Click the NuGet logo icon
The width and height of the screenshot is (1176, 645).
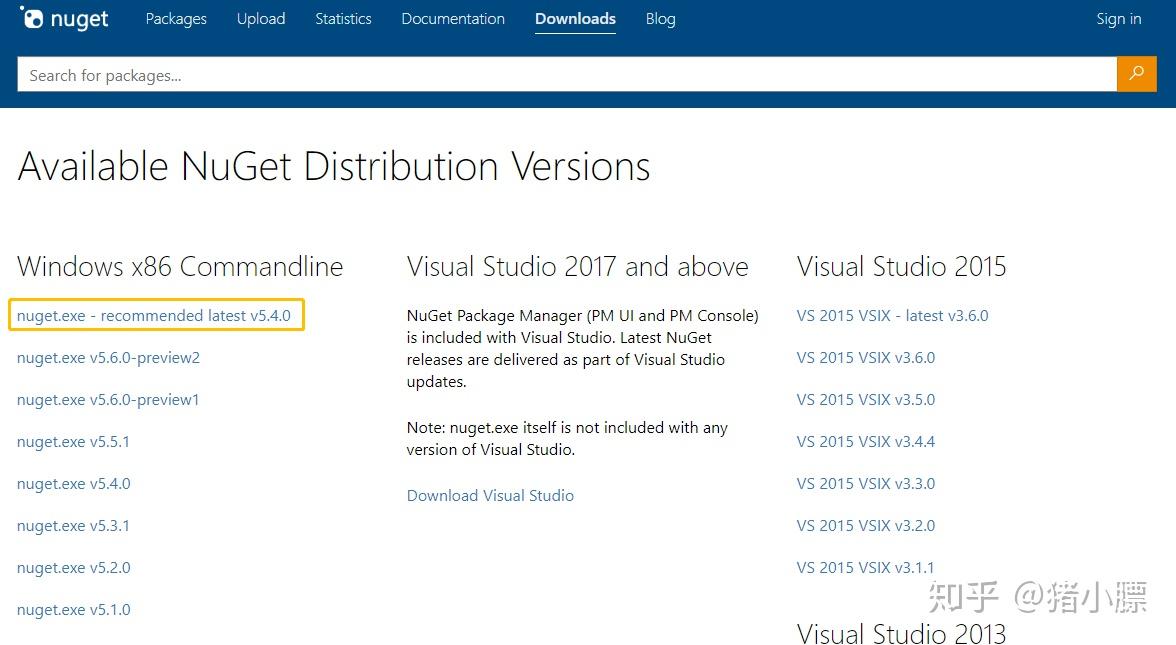[32, 18]
